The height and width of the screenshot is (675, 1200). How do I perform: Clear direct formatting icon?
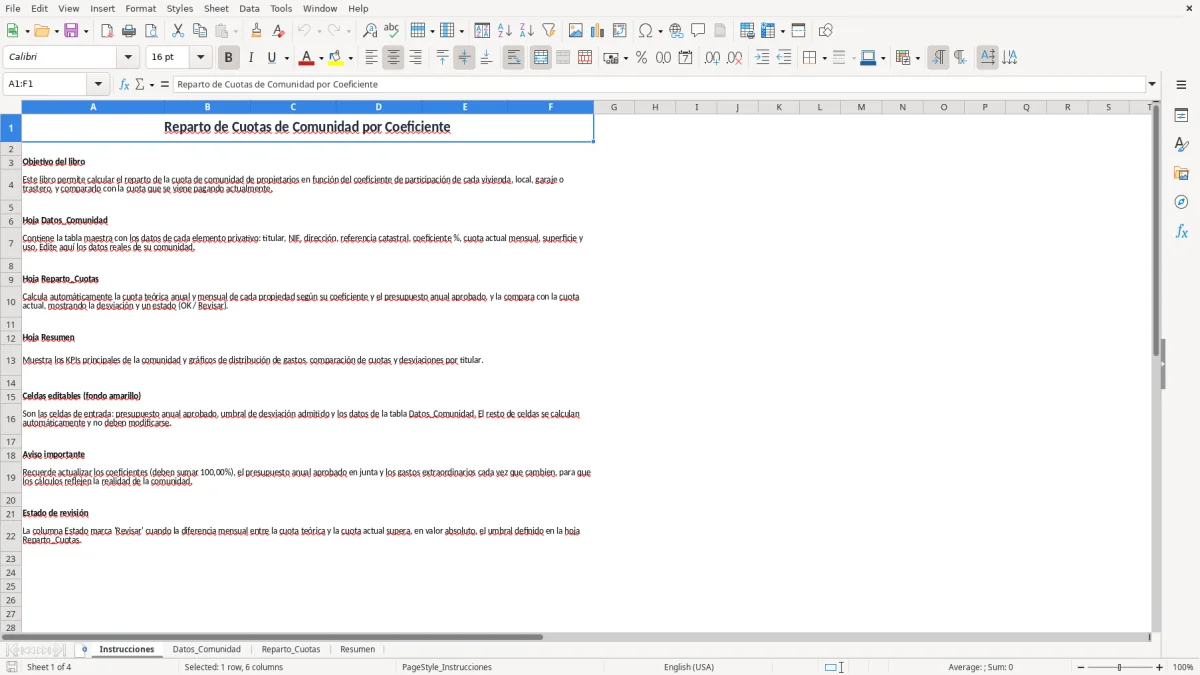(278, 31)
